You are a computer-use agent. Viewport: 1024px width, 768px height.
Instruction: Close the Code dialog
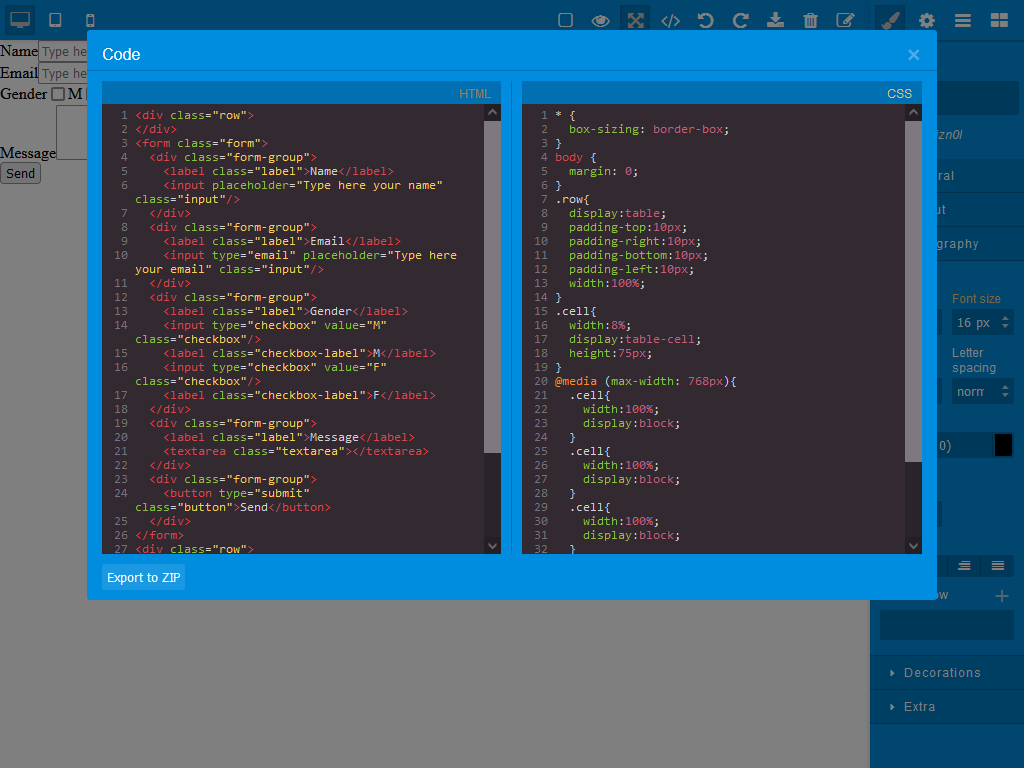pyautogui.click(x=914, y=55)
